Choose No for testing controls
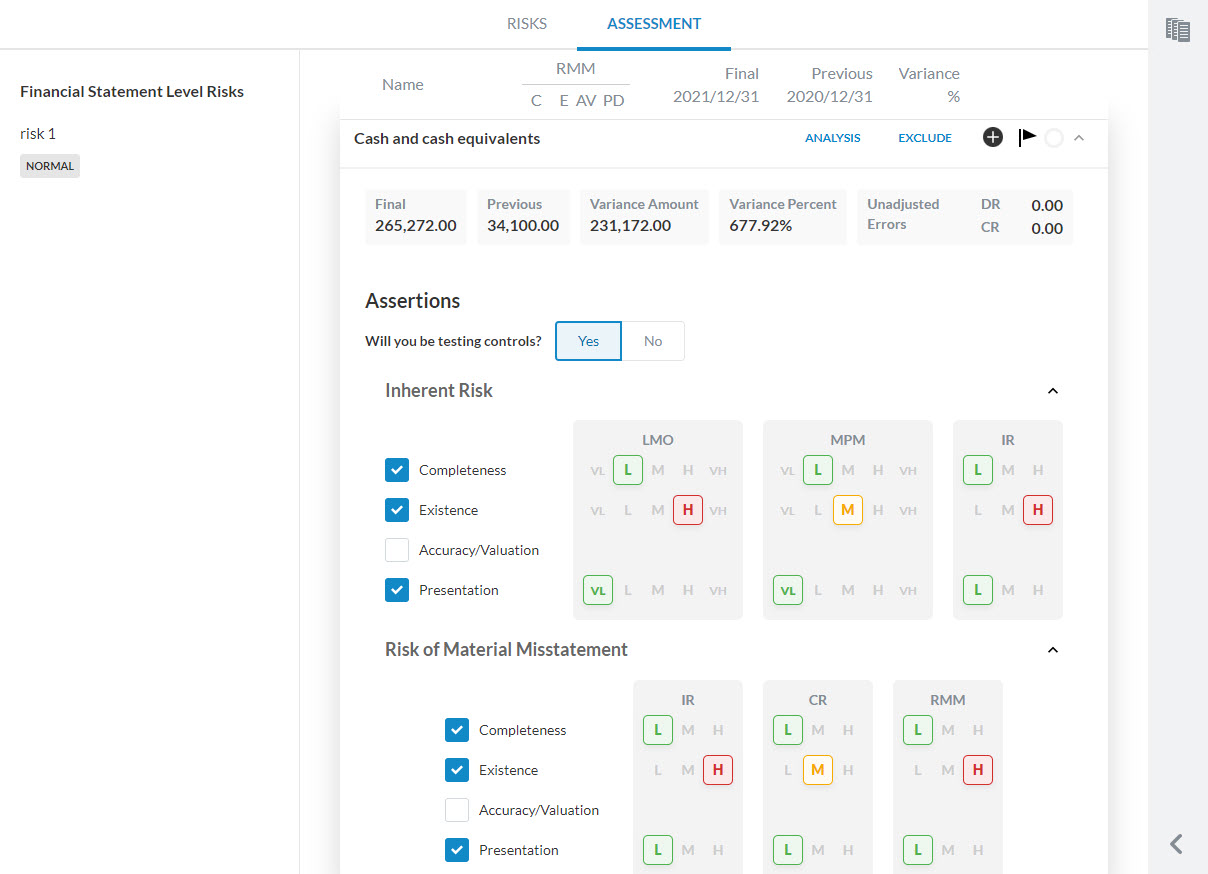Screen dimensions: 1208x874 (x=653, y=341)
